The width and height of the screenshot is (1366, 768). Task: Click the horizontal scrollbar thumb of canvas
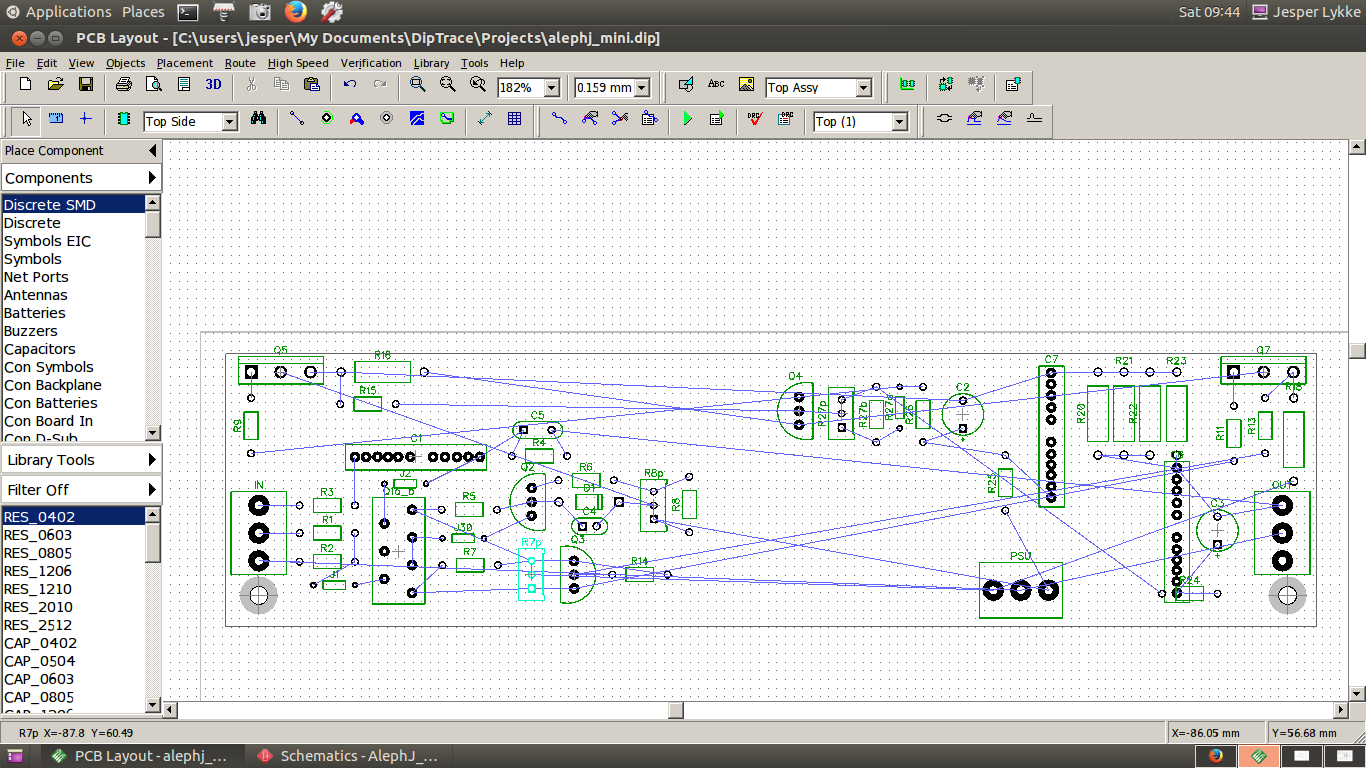pos(677,710)
